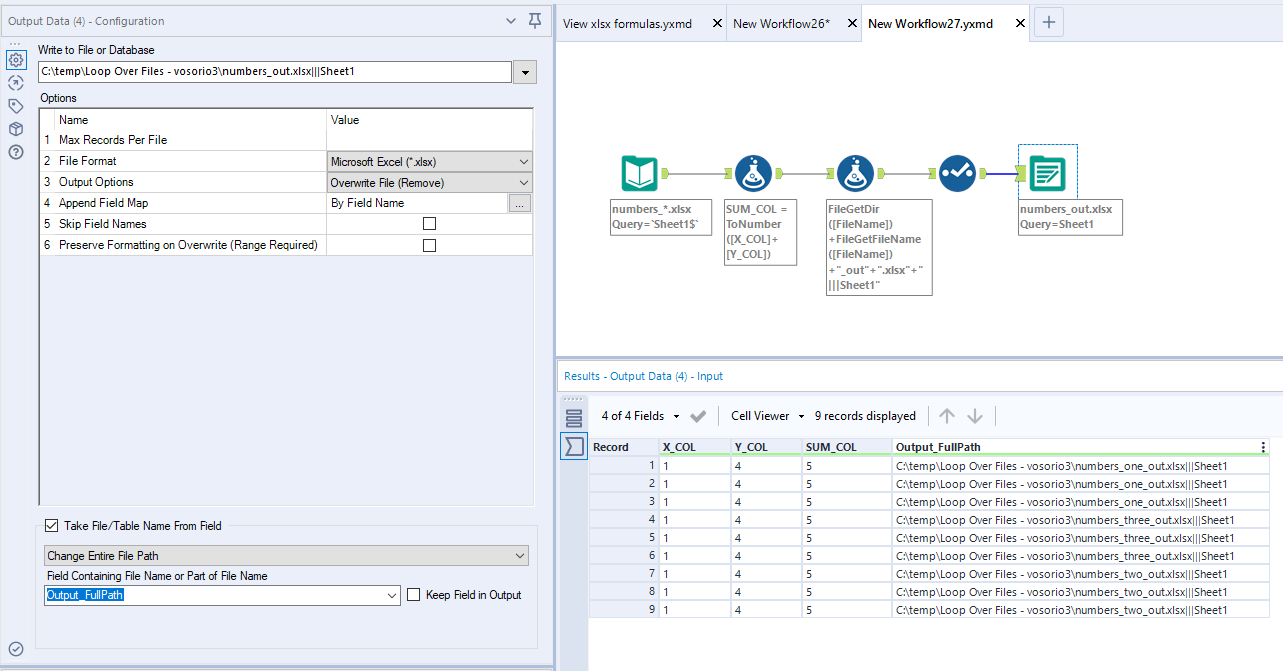Toggle Keep Field in Output checkbox

[x=414, y=595]
